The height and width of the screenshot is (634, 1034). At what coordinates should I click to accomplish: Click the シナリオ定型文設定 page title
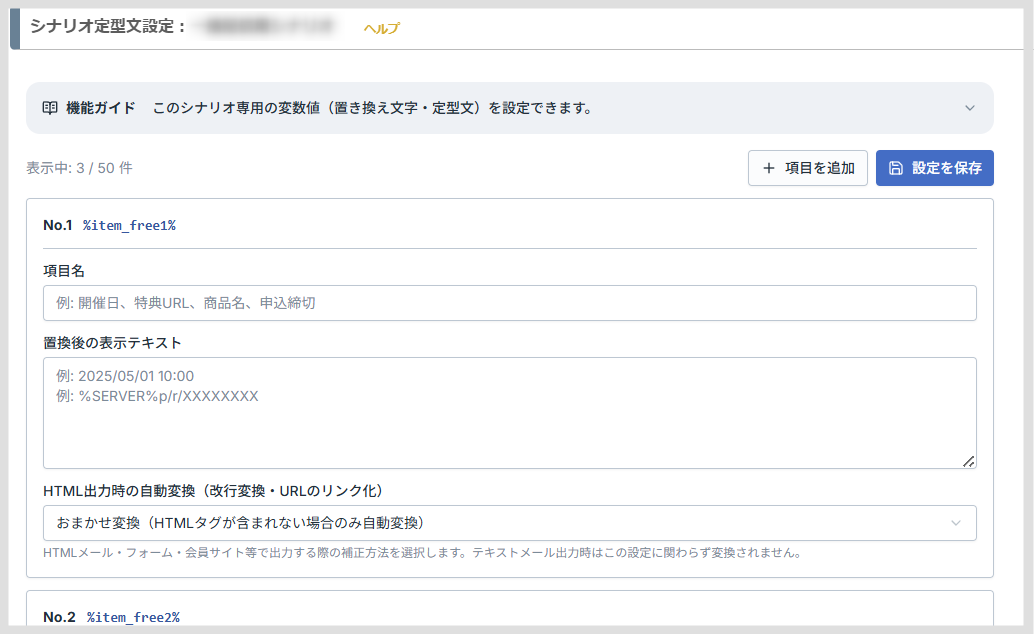click(107, 26)
